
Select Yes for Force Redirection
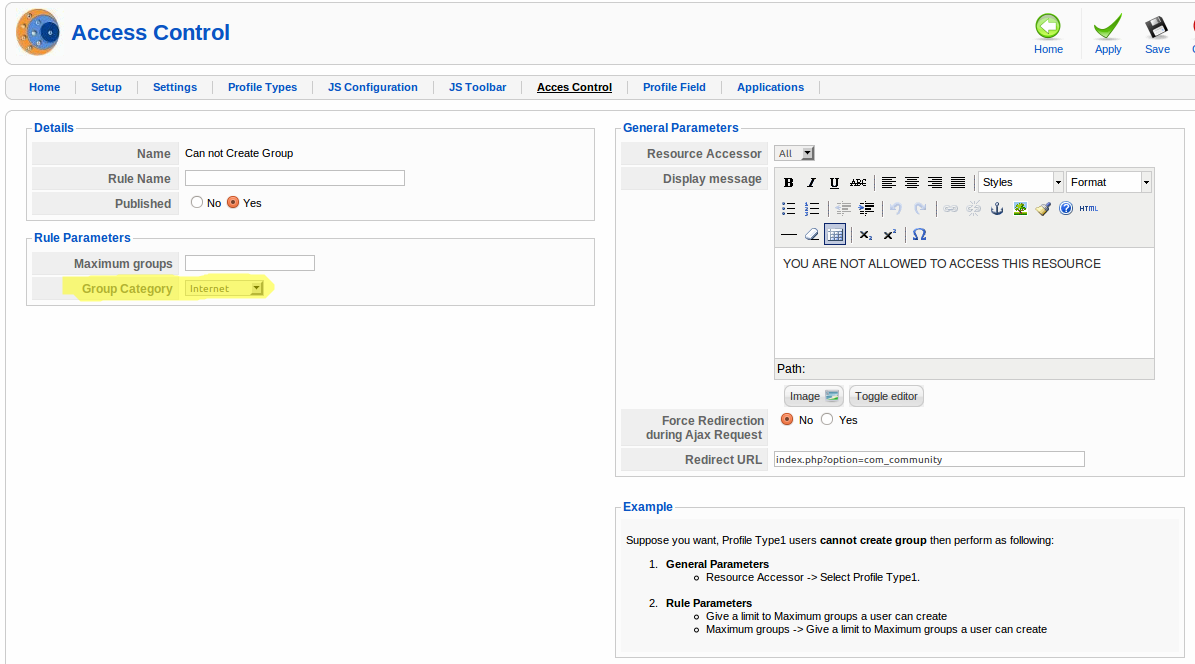[x=827, y=420]
